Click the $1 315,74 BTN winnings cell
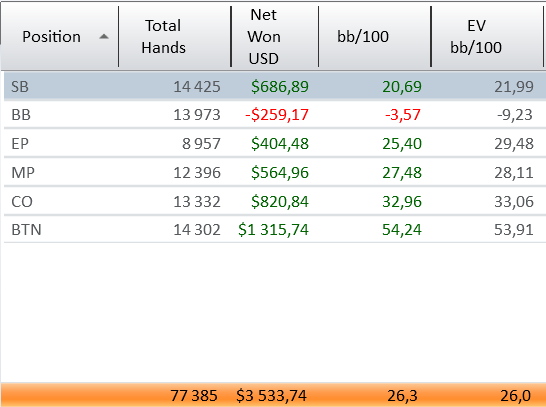This screenshot has height=407, width=546. pos(273,230)
